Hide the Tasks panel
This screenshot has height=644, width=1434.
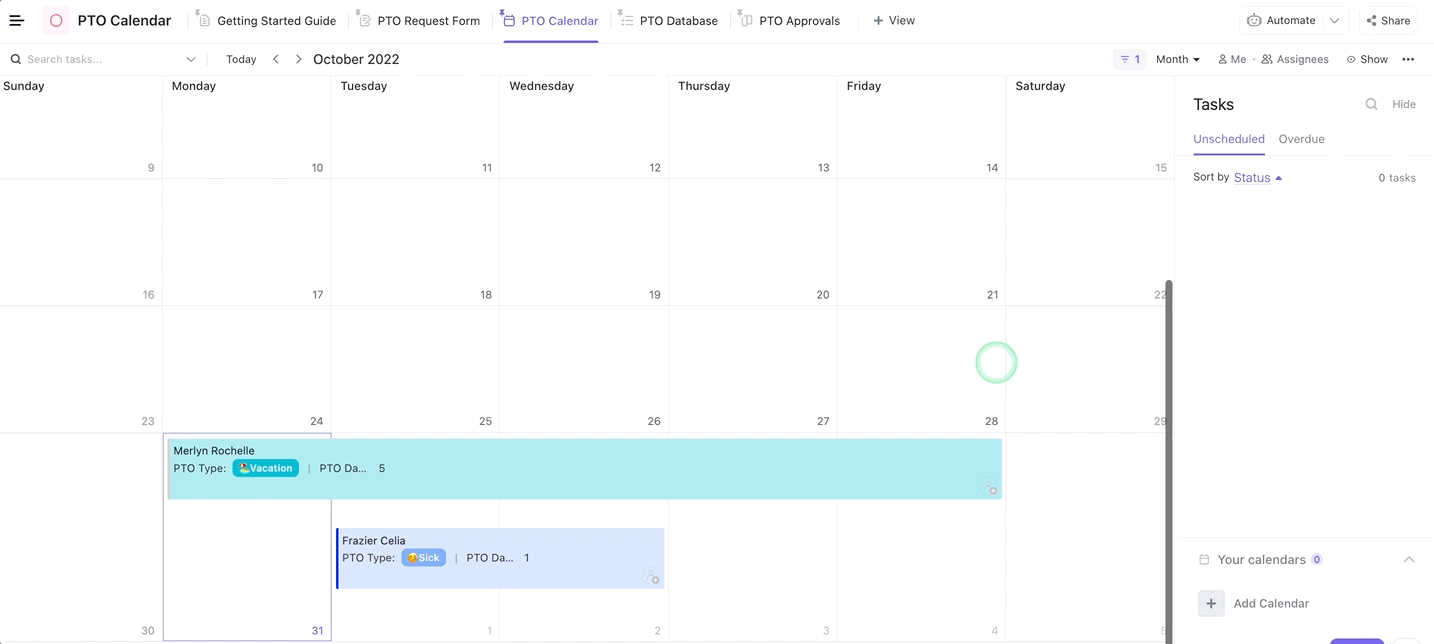(x=1404, y=104)
